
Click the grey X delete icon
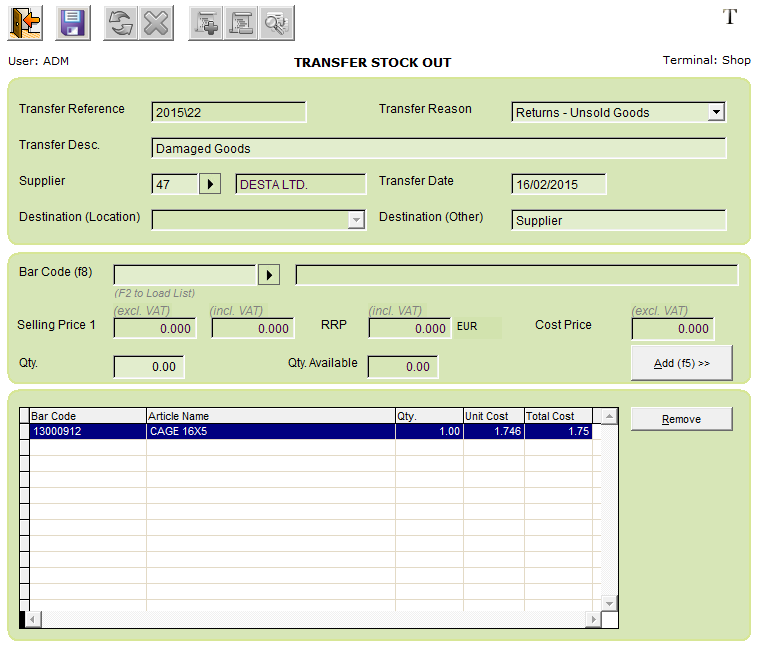[155, 23]
